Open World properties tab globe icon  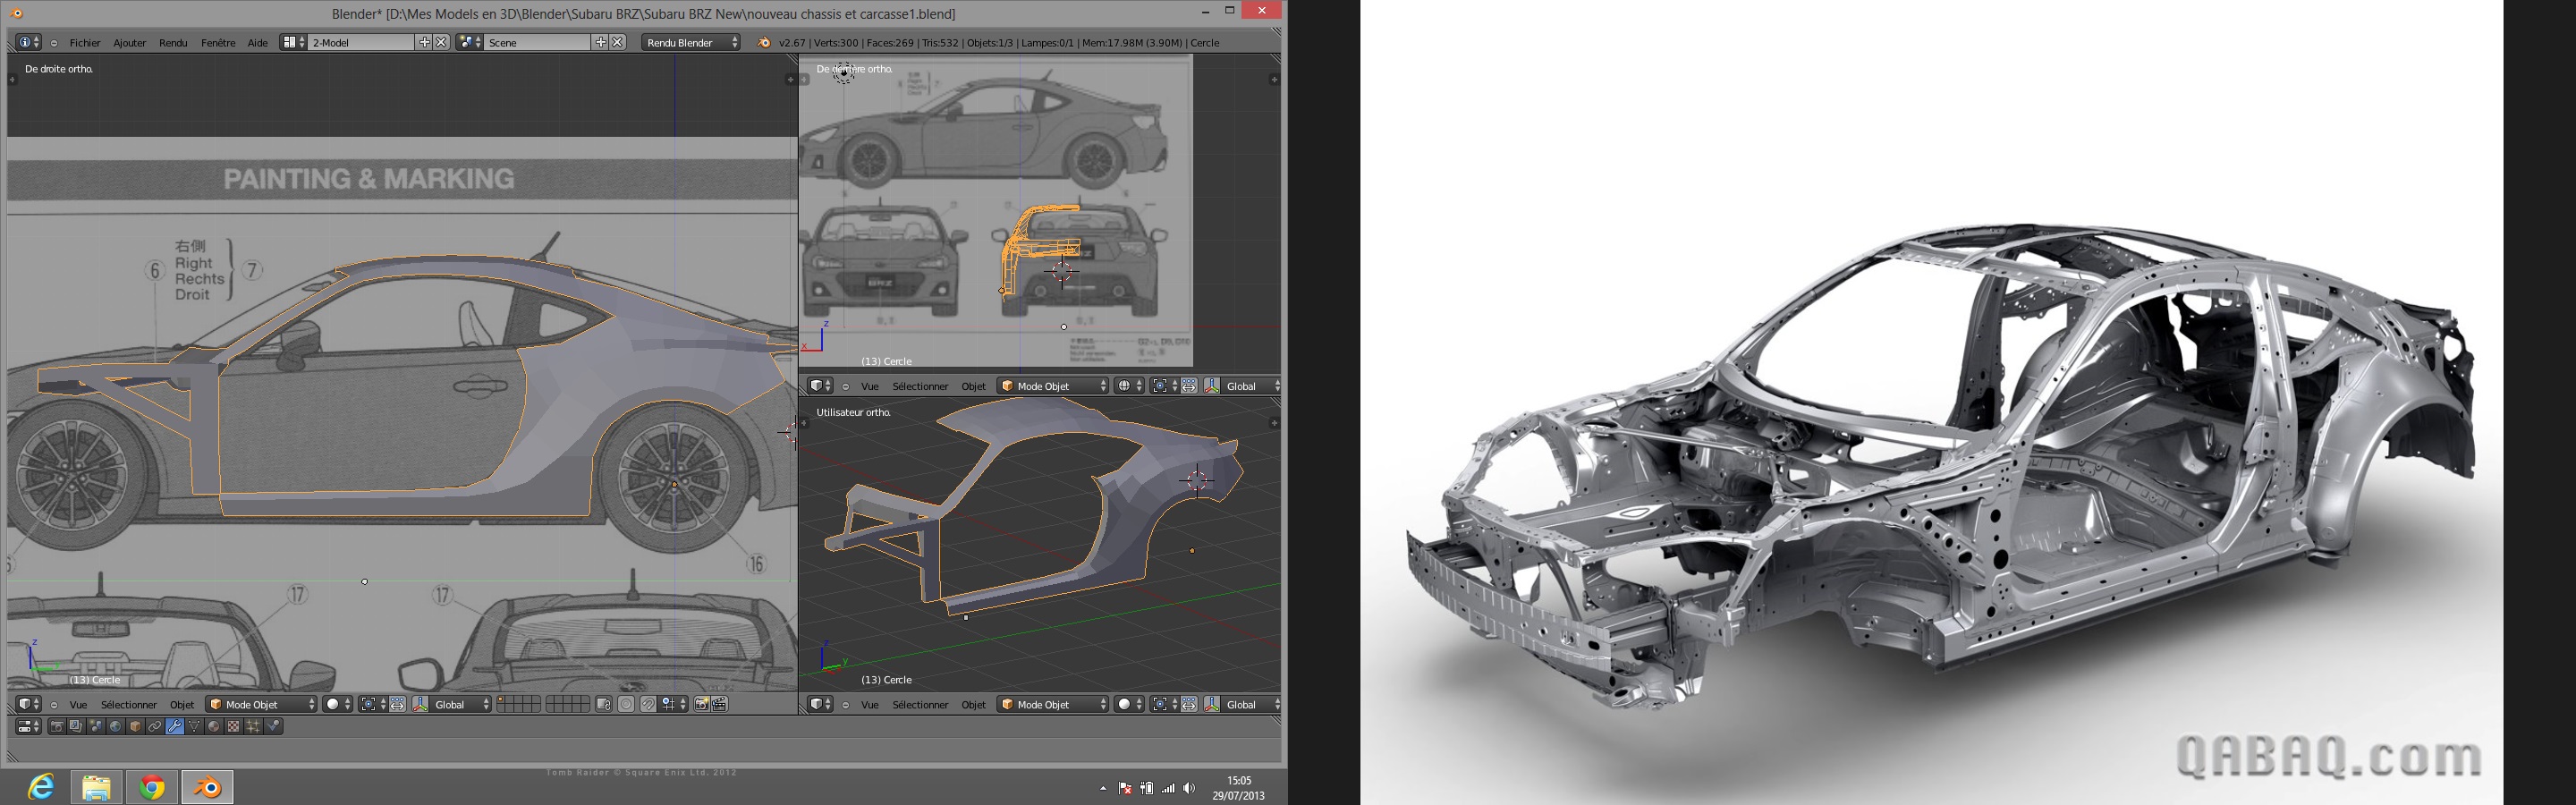[x=115, y=727]
